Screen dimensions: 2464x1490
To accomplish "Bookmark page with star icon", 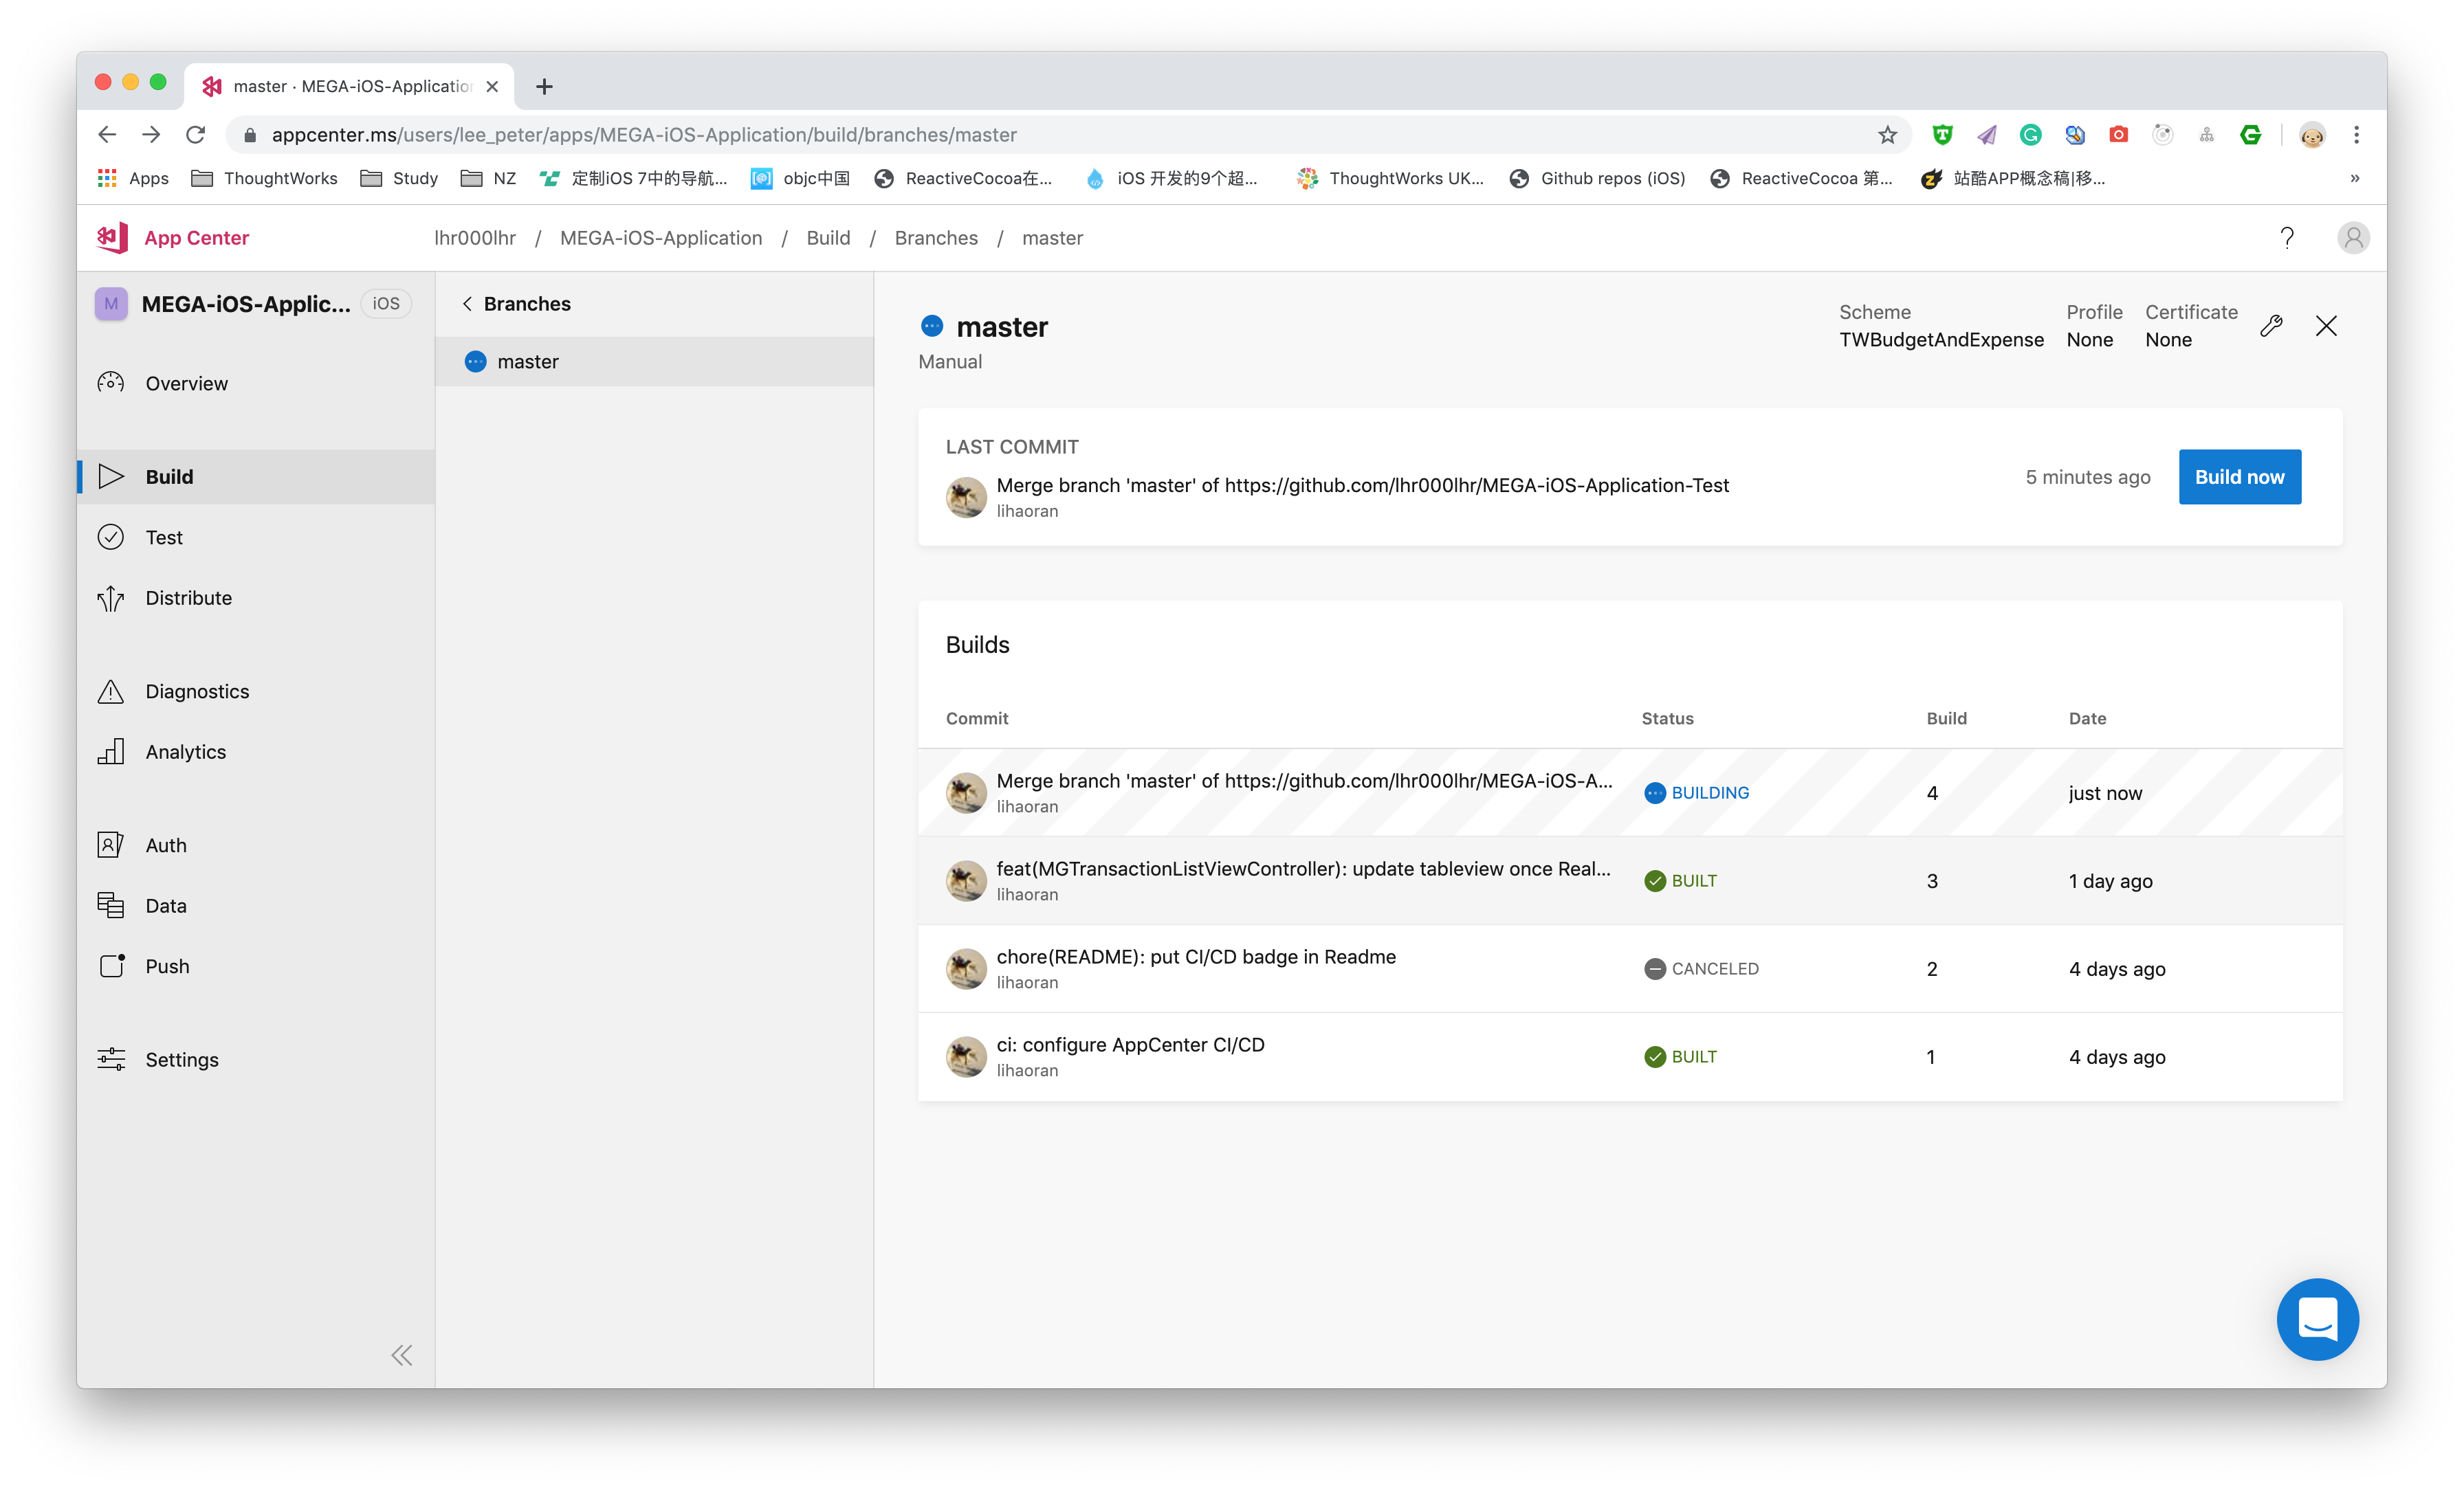I will pos(1886,135).
